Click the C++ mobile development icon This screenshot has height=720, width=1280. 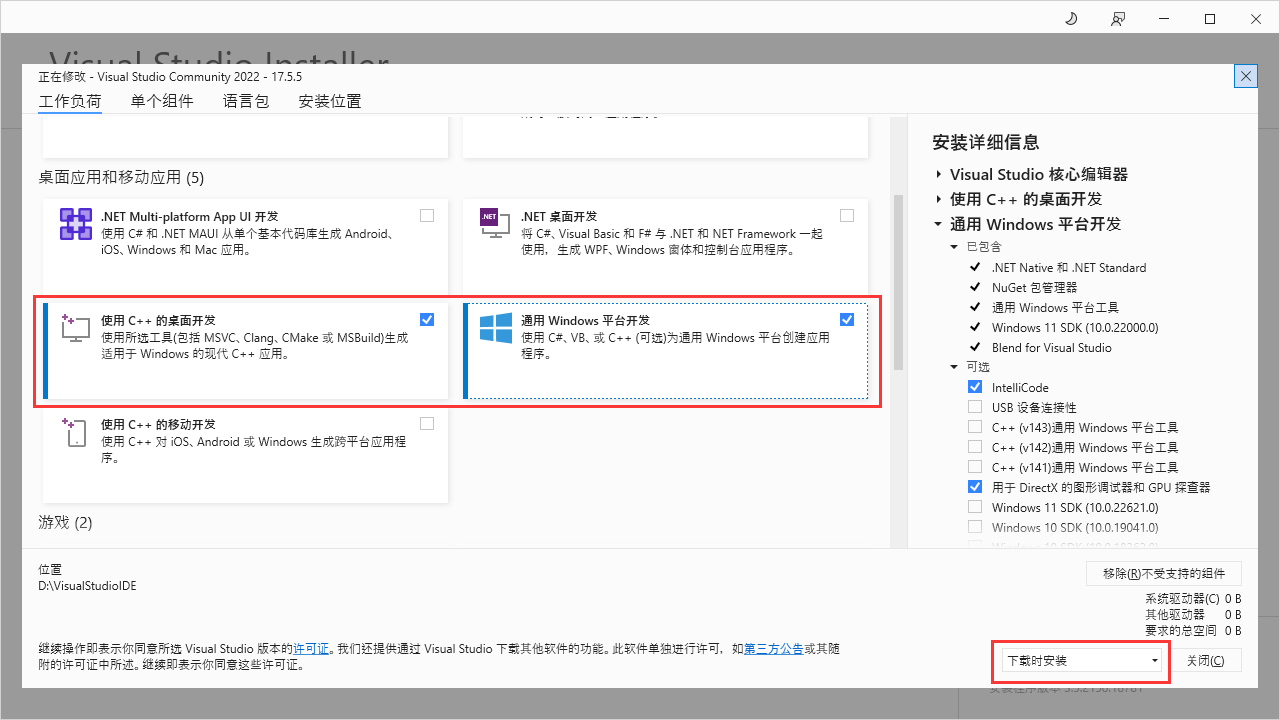[x=76, y=432]
